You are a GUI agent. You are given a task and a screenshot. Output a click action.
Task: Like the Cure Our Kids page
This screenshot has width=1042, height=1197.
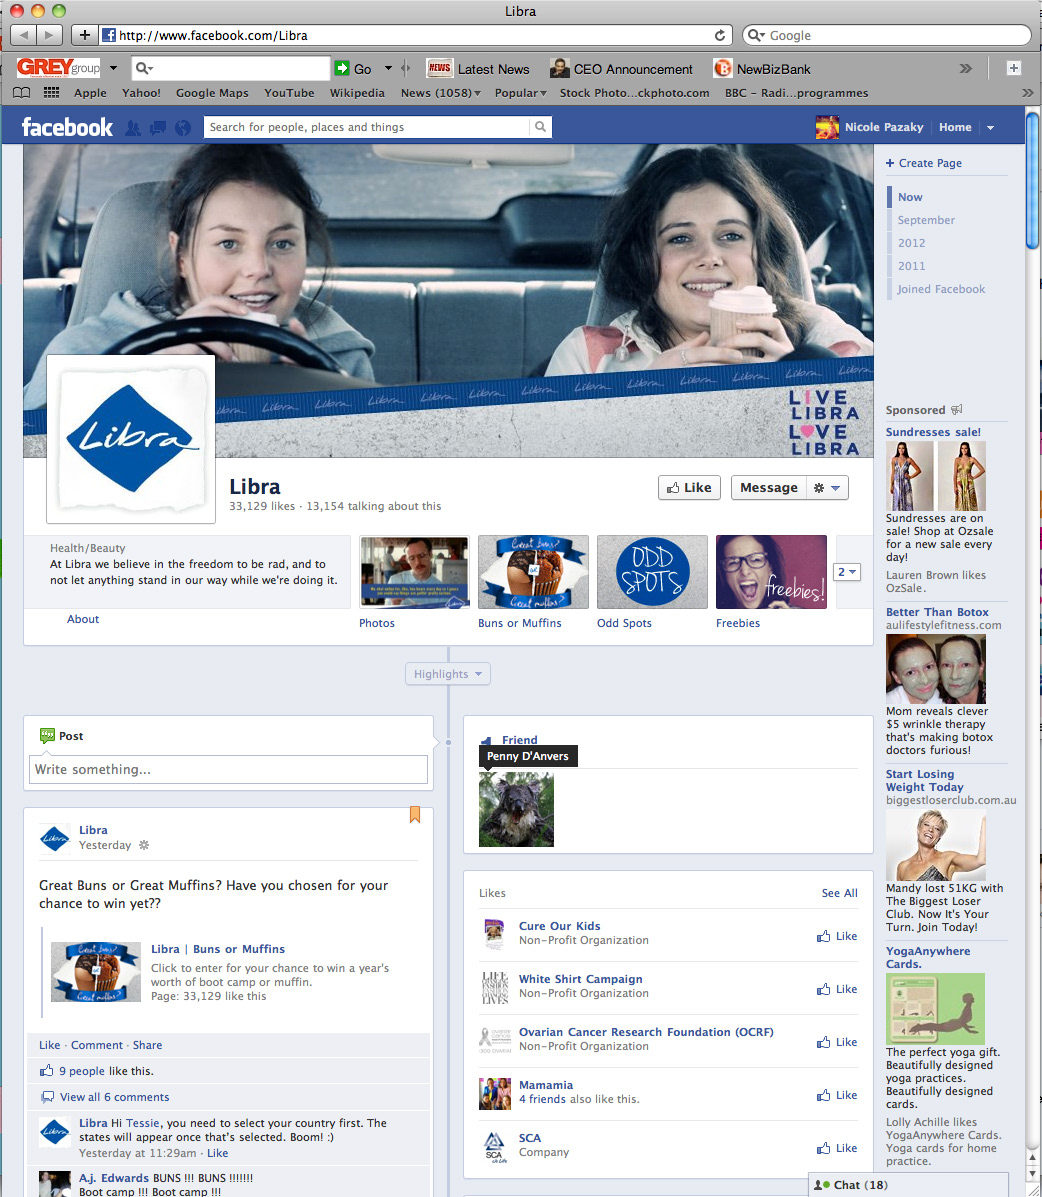pyautogui.click(x=837, y=936)
